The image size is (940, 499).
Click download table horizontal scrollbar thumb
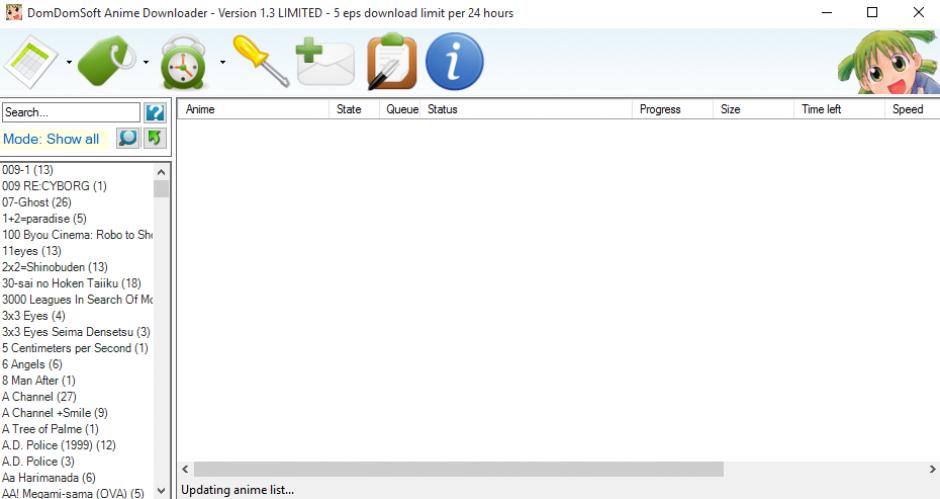(x=459, y=469)
